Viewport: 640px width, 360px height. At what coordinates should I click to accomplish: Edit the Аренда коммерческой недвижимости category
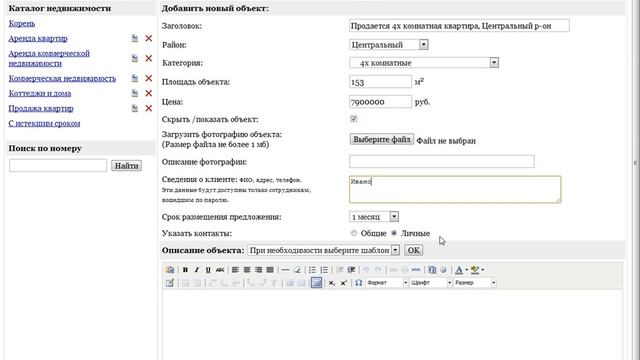[135, 58]
